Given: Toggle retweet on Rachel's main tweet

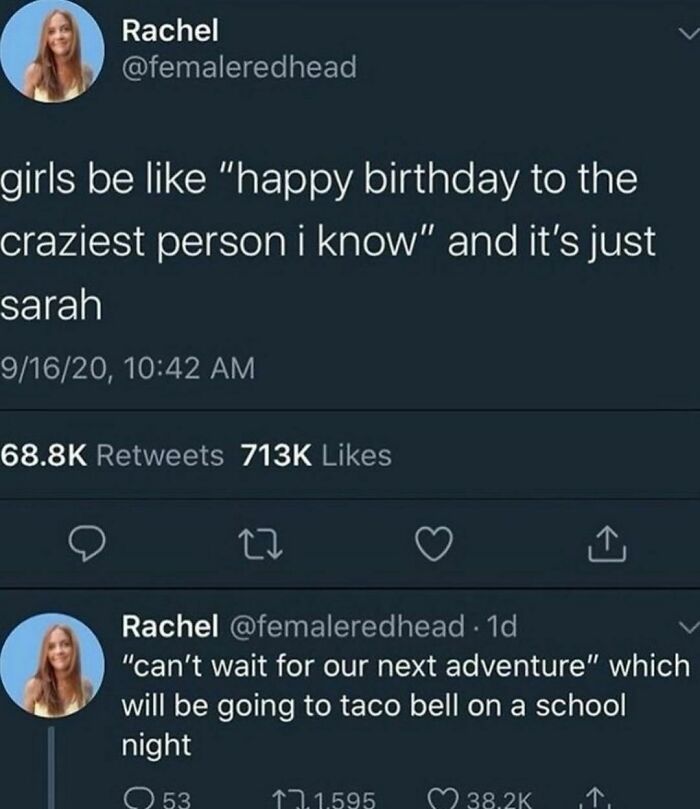Looking at the screenshot, I should (x=261, y=543).
